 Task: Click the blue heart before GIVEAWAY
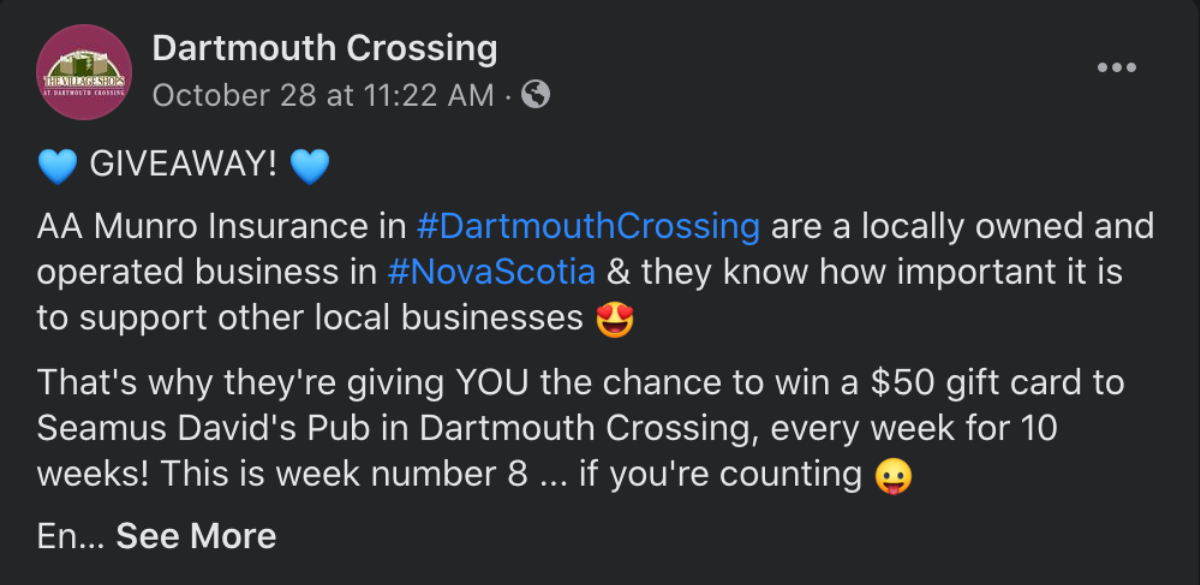click(57, 167)
